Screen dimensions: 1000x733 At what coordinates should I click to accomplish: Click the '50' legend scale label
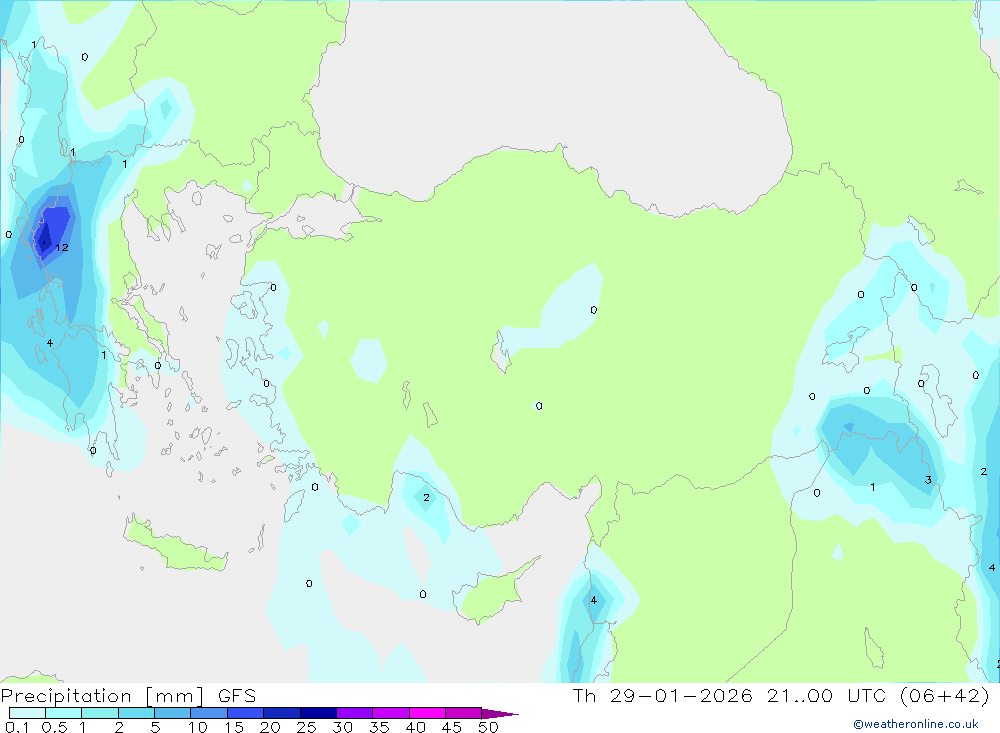click(x=488, y=727)
